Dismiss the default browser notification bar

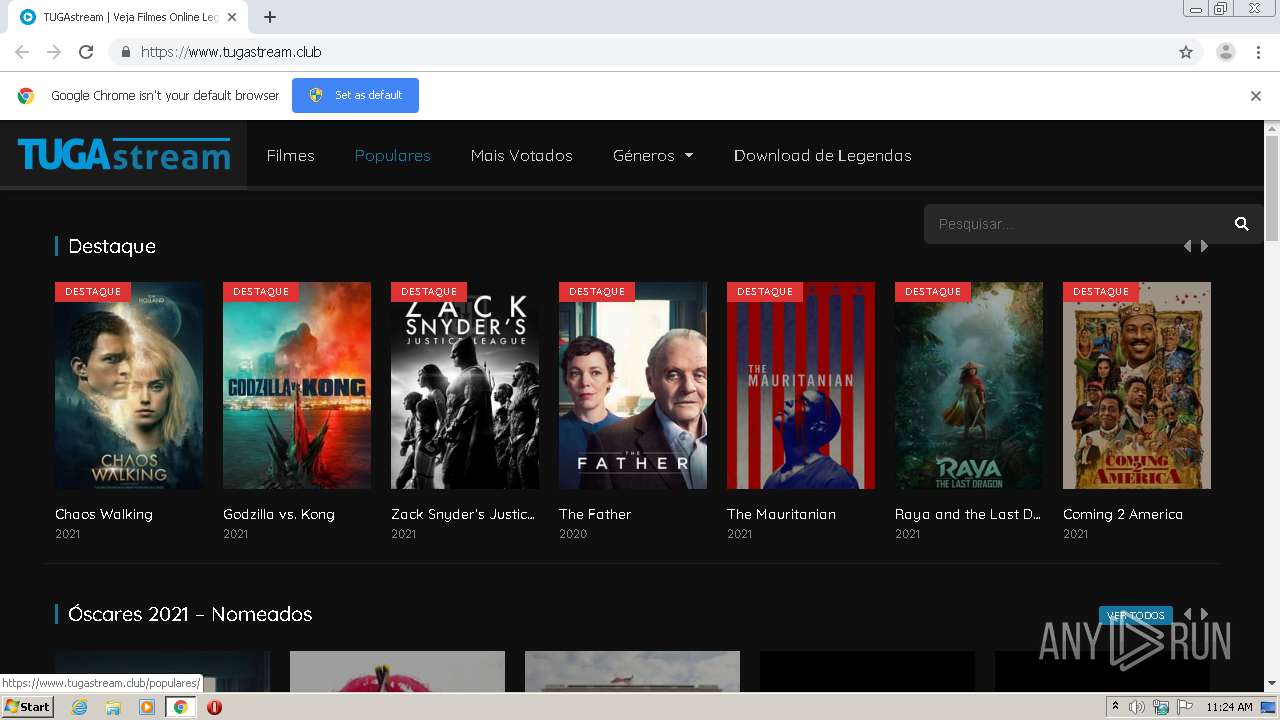click(x=1256, y=96)
